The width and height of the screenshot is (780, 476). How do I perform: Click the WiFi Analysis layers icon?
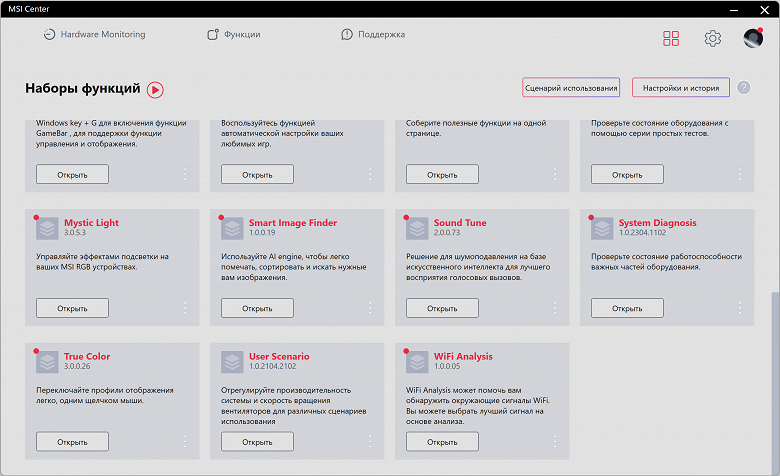(x=417, y=363)
